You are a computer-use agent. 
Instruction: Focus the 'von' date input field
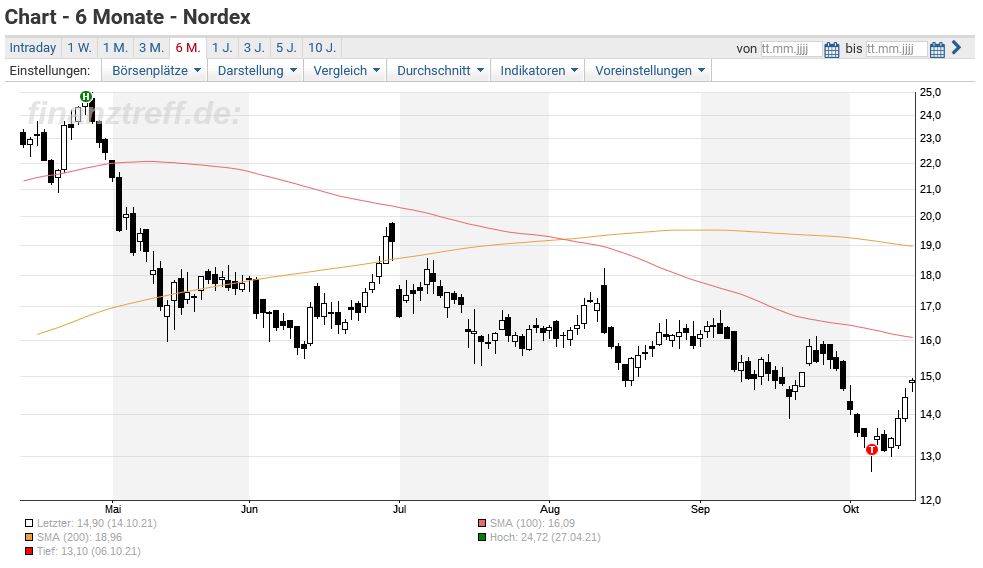[791, 49]
